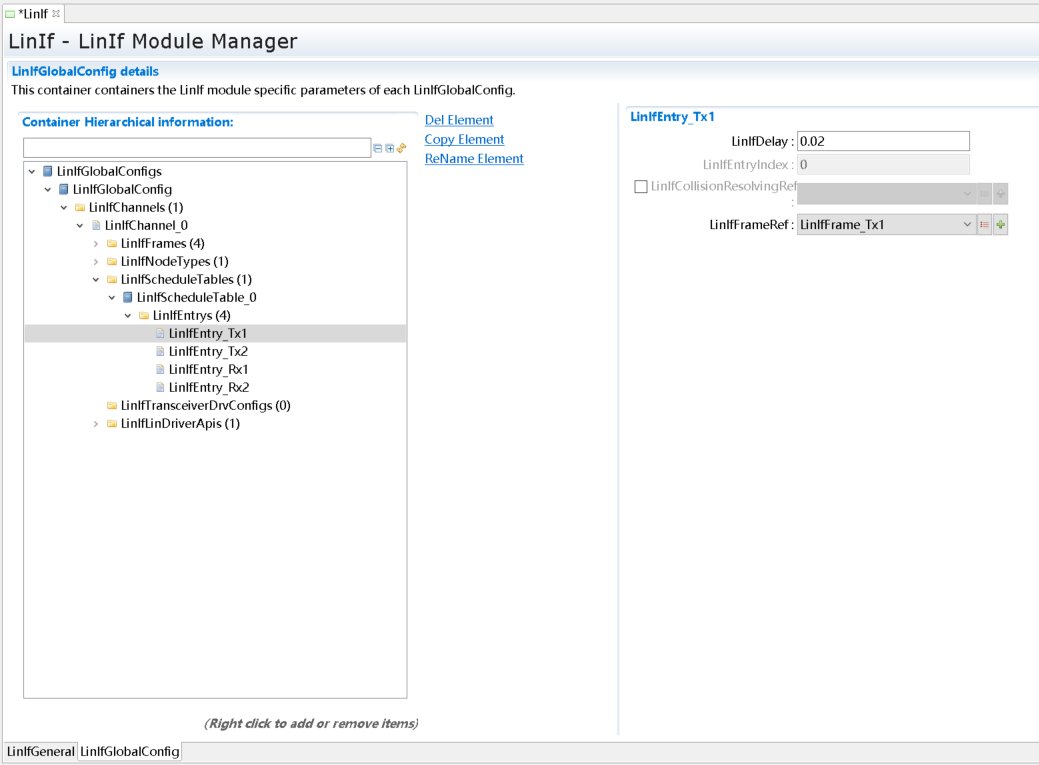This screenshot has width=1039, height=765.
Task: Click the yellow link-with-editor arrows icon
Action: (401, 148)
